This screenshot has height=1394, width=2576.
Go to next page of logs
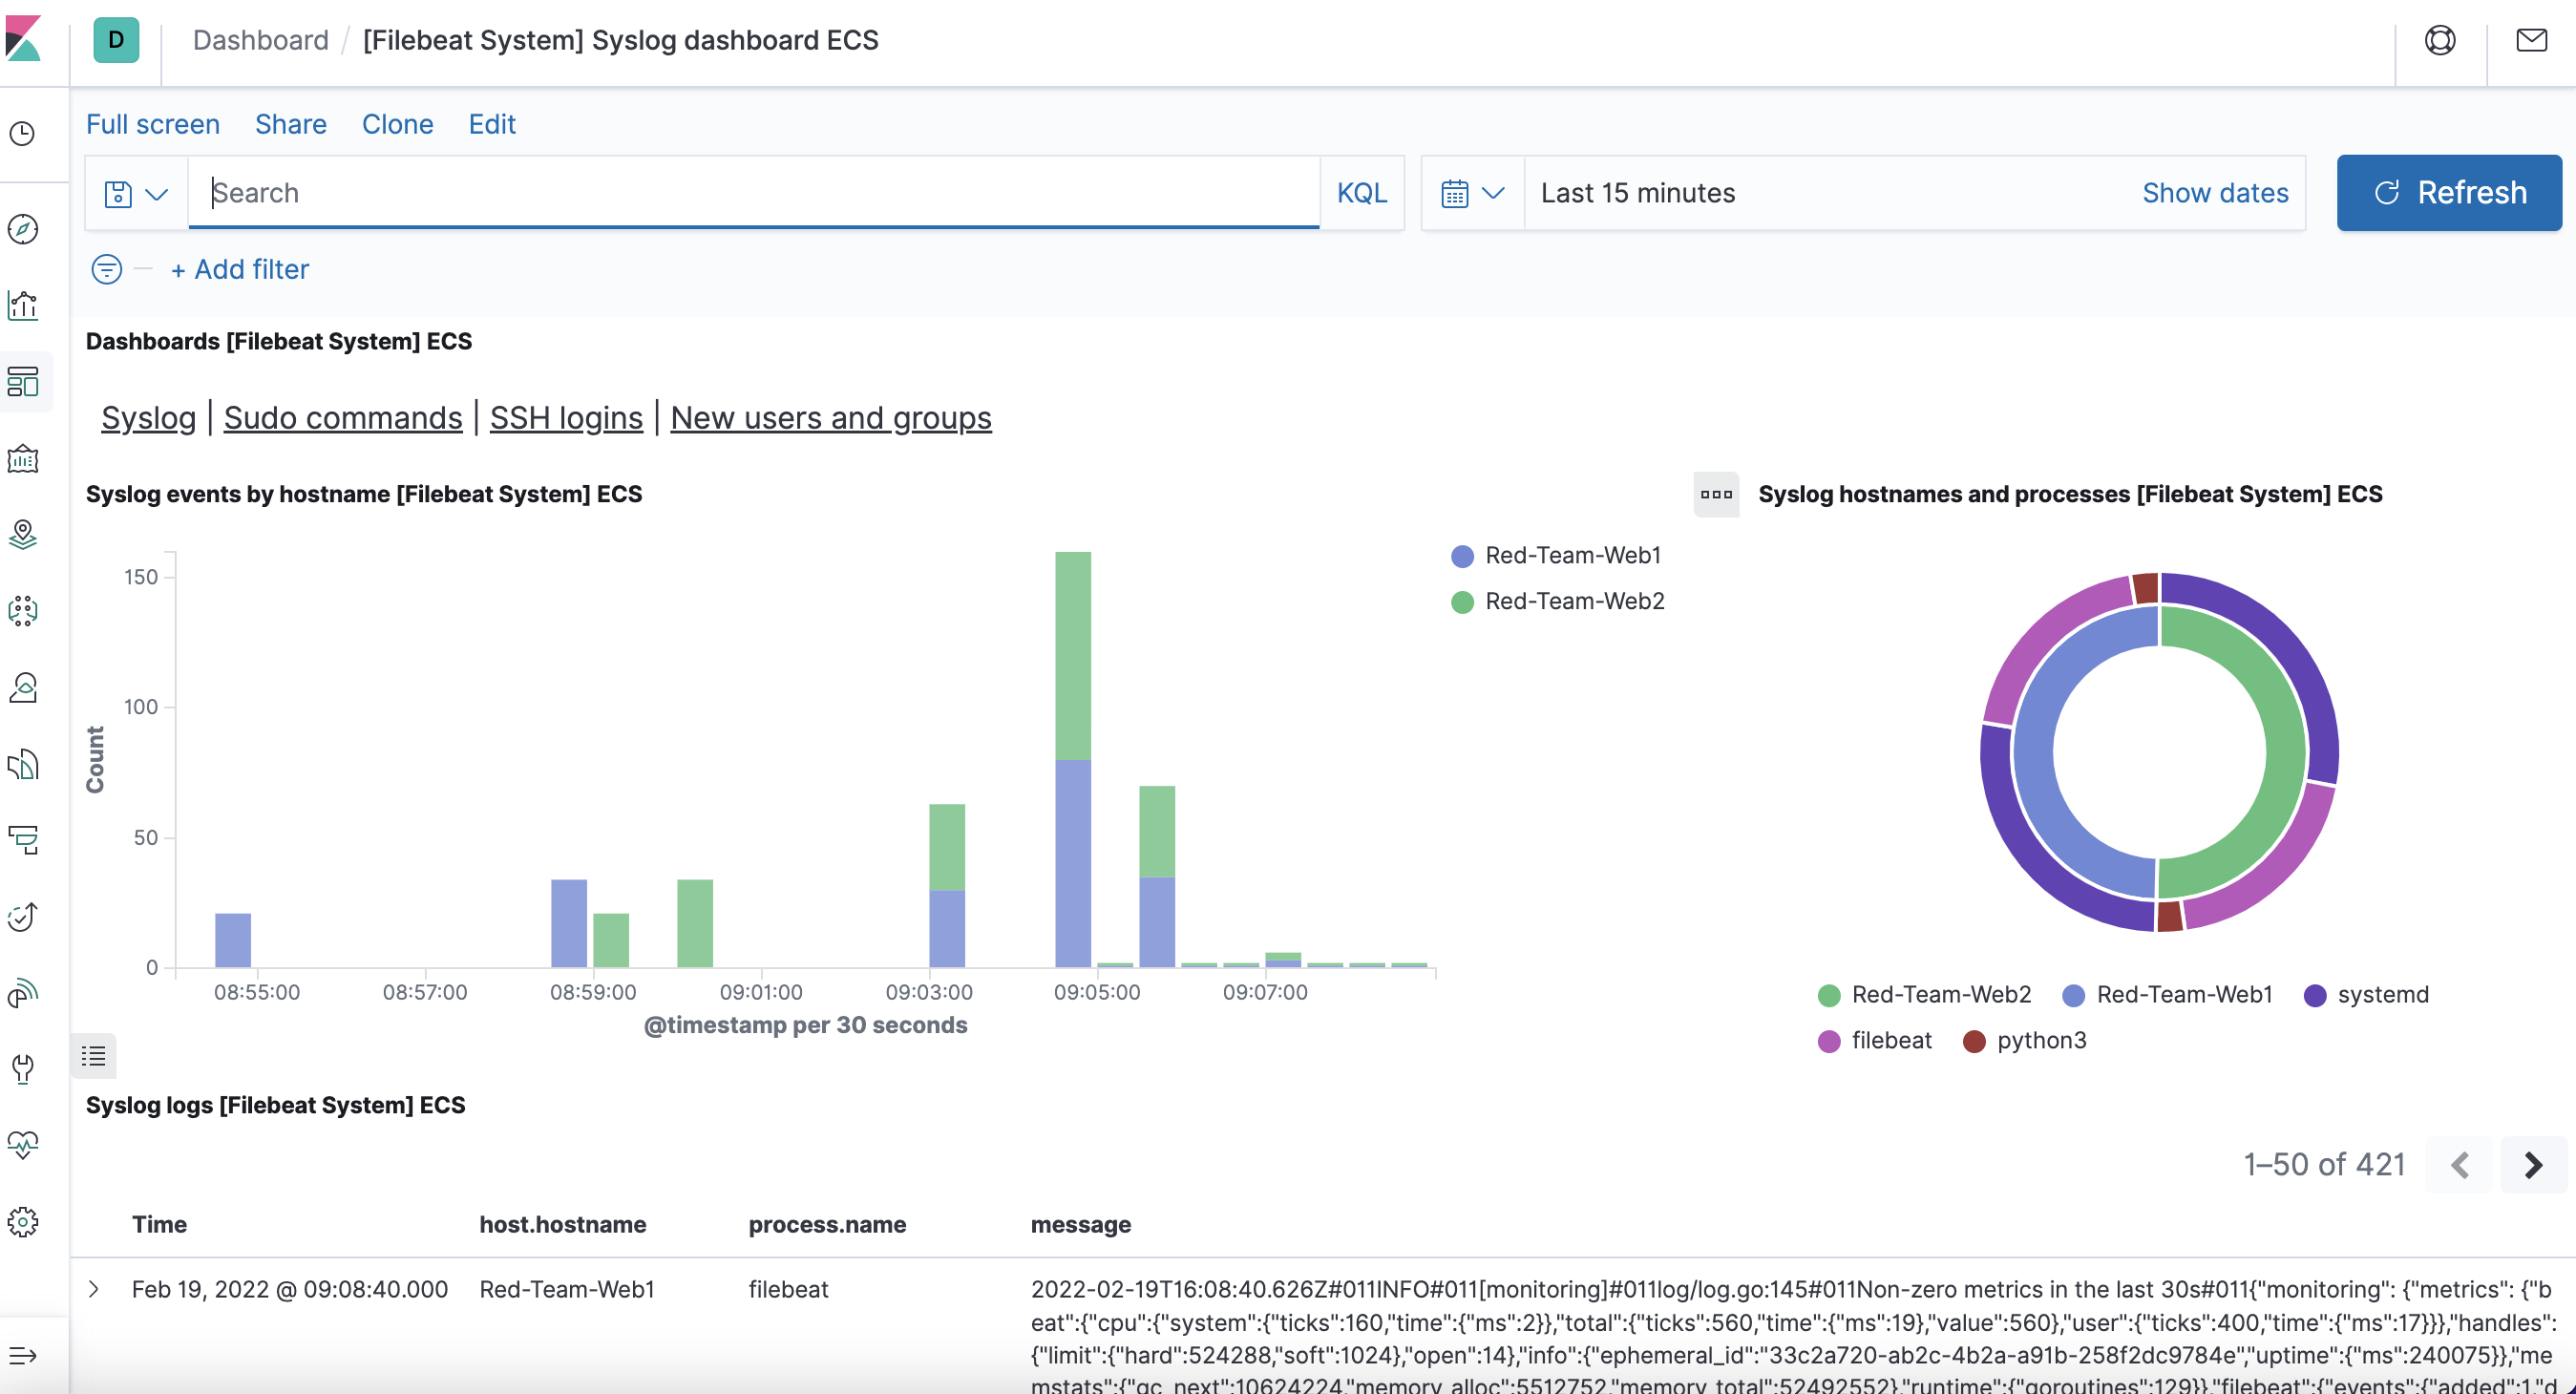[2533, 1165]
